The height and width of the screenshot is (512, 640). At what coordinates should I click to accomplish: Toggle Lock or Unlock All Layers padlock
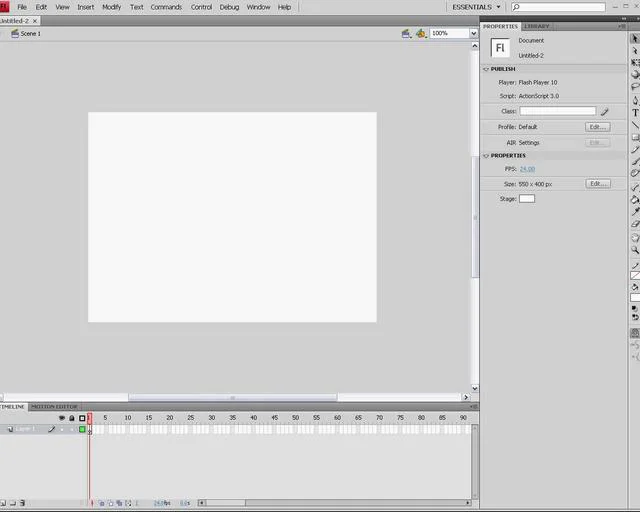72,418
